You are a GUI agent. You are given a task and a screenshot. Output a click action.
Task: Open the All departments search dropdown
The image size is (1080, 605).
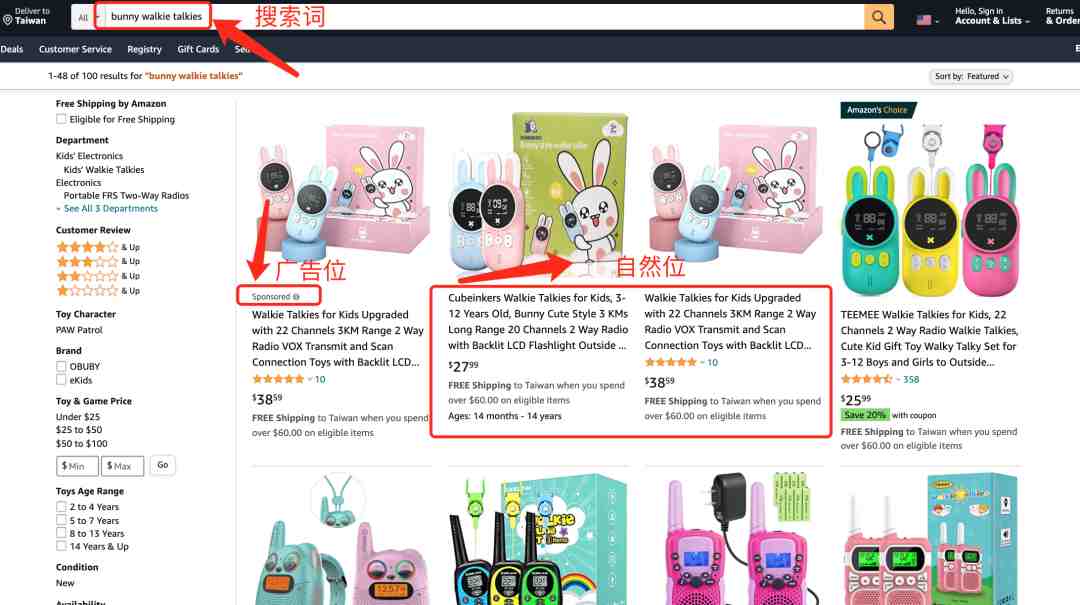(83, 17)
